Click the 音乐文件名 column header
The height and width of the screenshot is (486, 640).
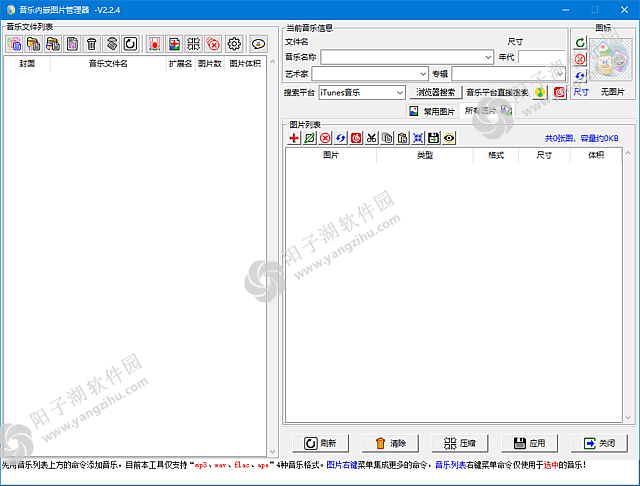[108, 64]
